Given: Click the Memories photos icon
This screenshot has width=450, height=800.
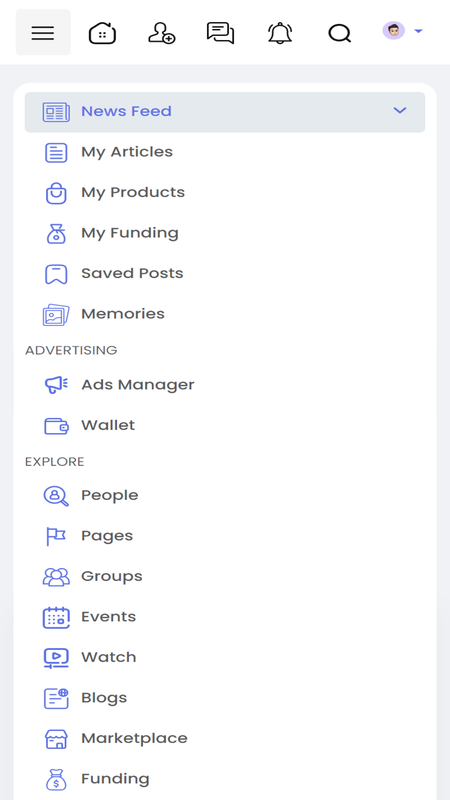Looking at the screenshot, I should click(56, 314).
